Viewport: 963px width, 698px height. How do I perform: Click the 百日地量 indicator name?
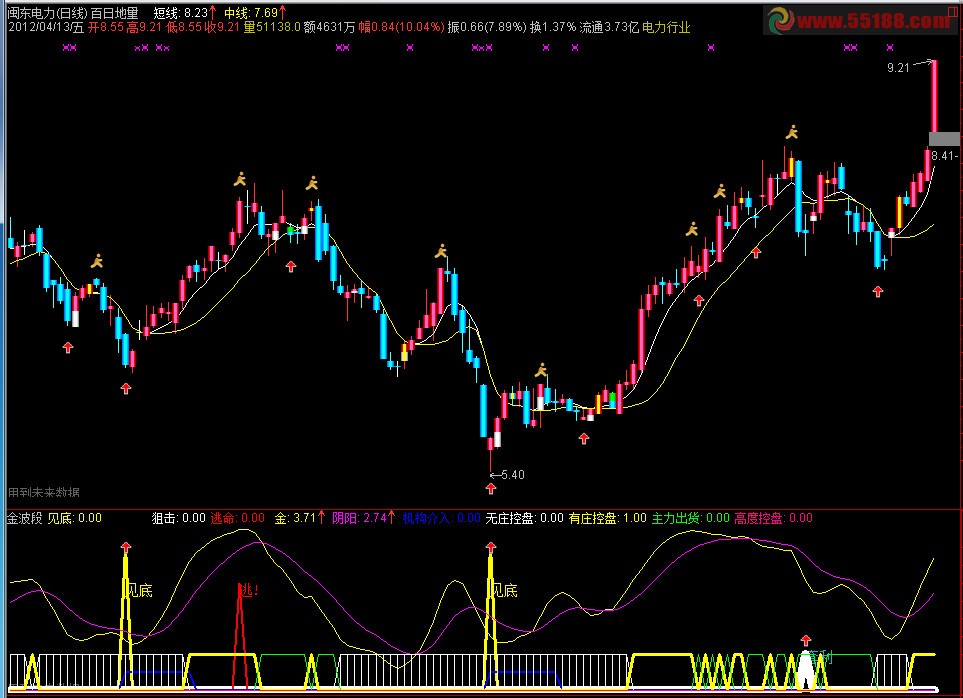[115, 13]
